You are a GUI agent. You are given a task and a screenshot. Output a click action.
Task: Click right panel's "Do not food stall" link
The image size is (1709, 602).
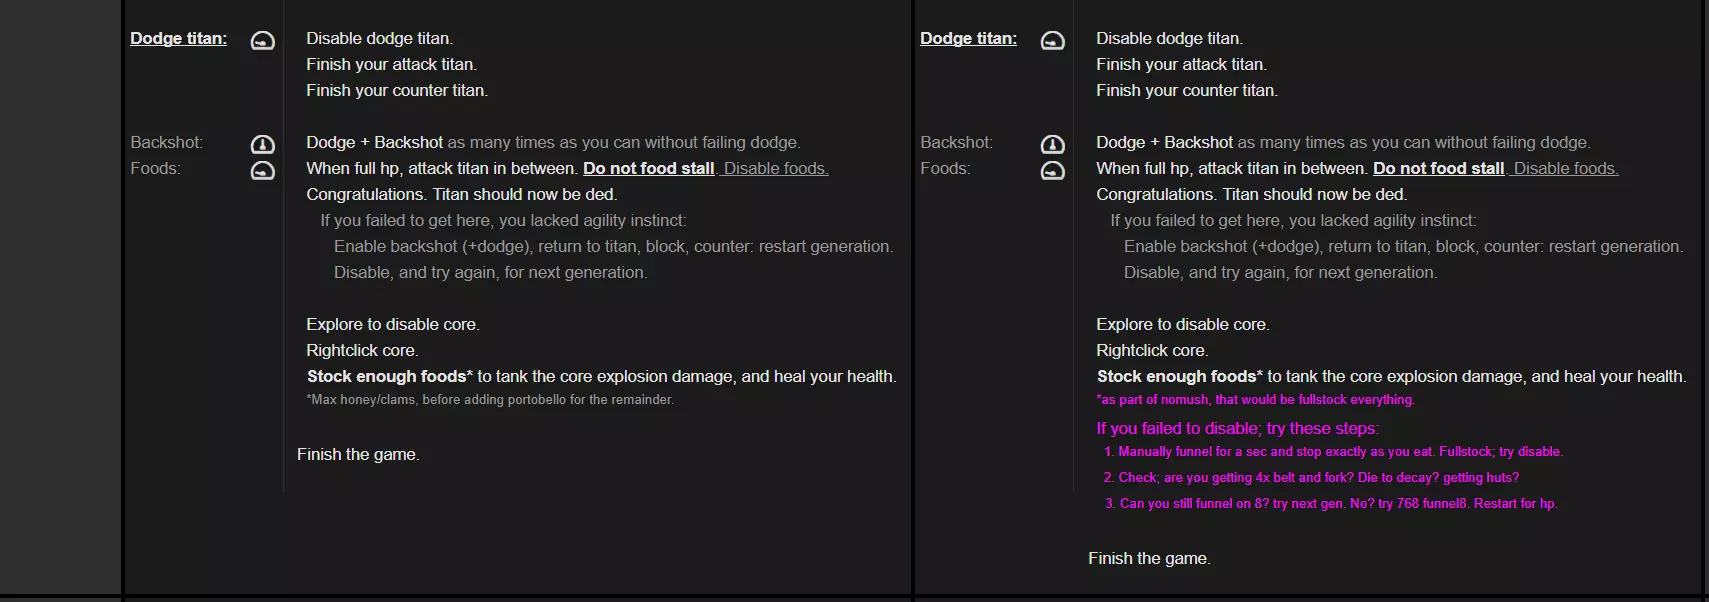(1438, 168)
